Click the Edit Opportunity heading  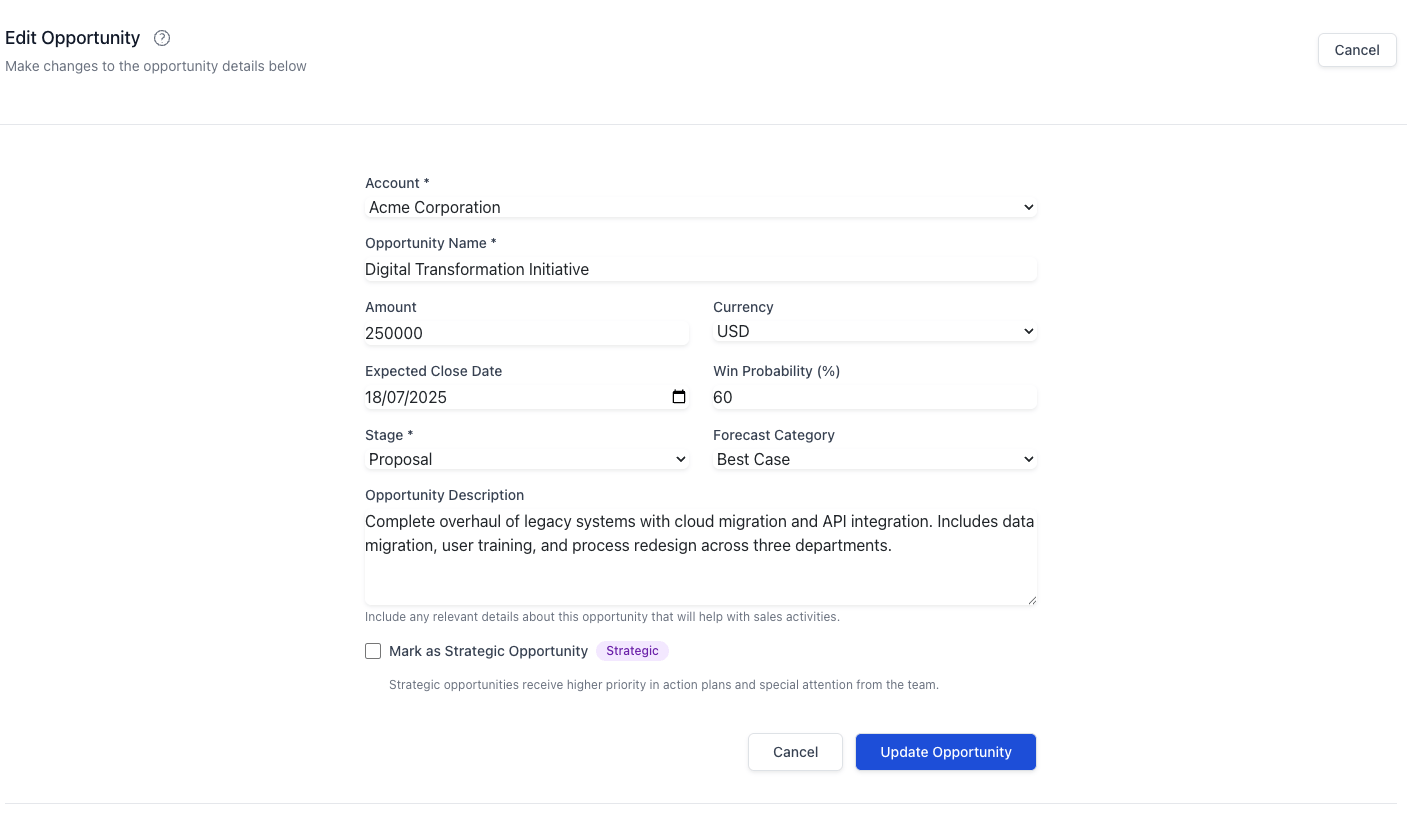coord(72,38)
